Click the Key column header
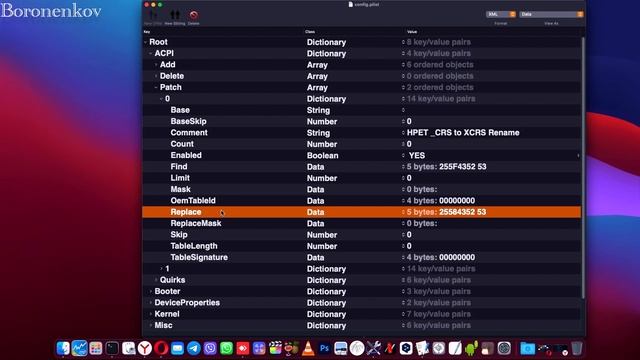The image size is (640, 360). [x=147, y=31]
